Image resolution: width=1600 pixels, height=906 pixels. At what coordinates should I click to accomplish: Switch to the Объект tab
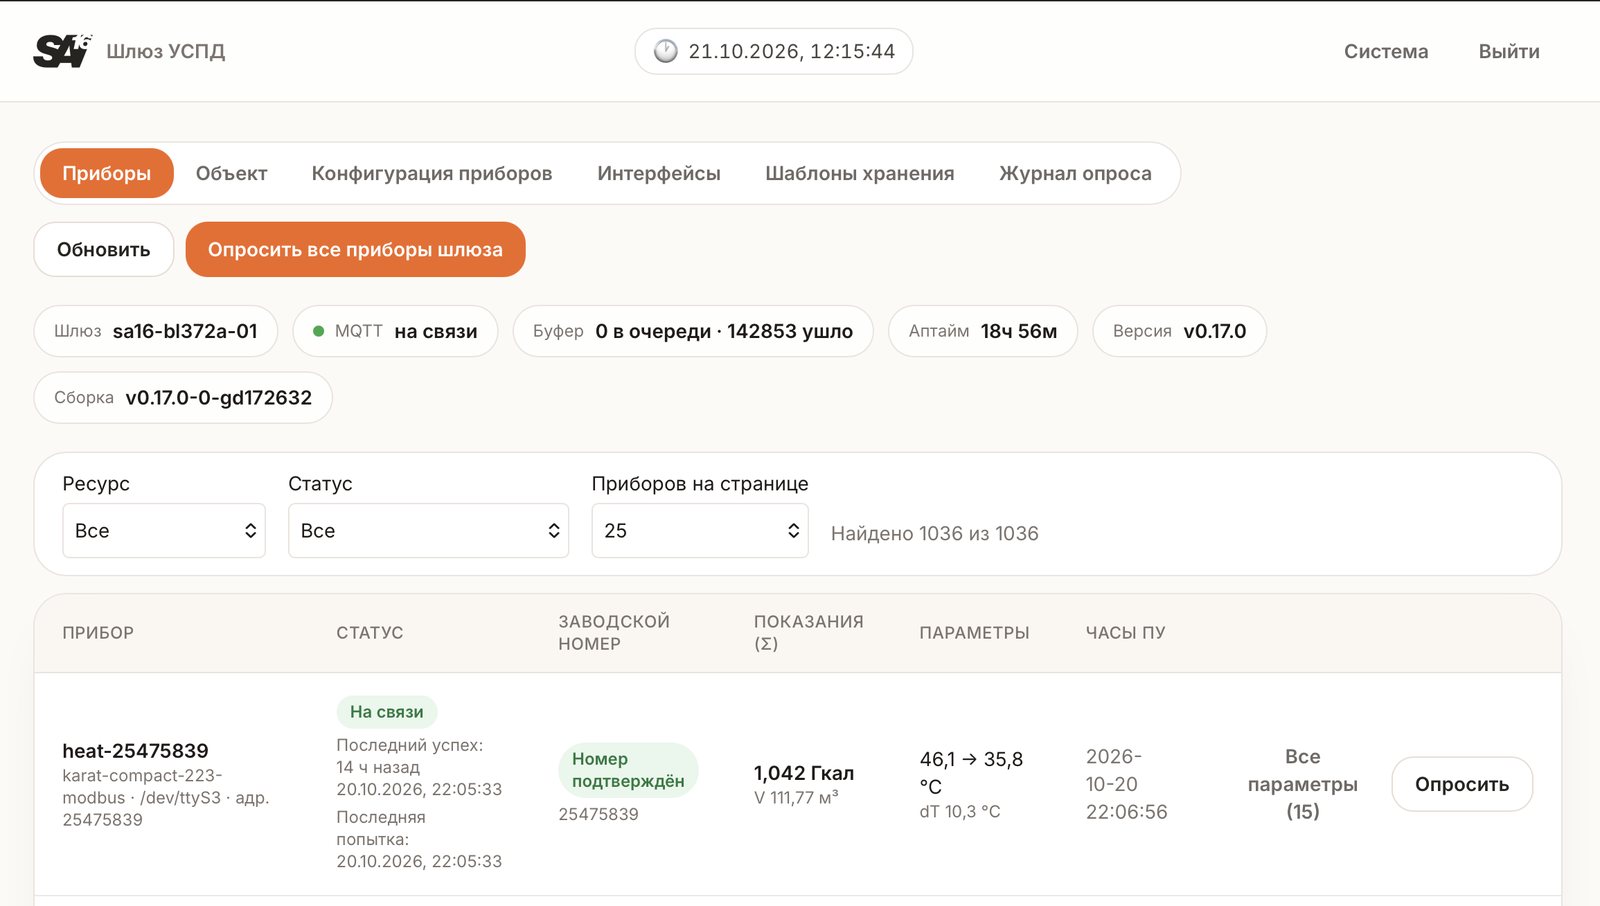pyautogui.click(x=231, y=173)
